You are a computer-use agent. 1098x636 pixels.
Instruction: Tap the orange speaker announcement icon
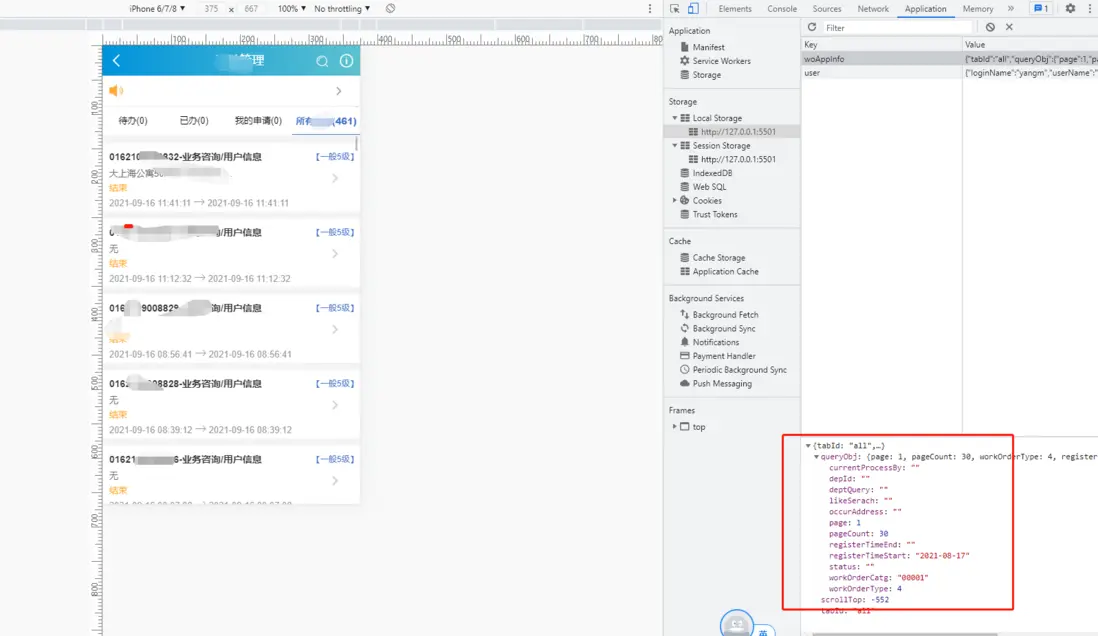(x=116, y=90)
